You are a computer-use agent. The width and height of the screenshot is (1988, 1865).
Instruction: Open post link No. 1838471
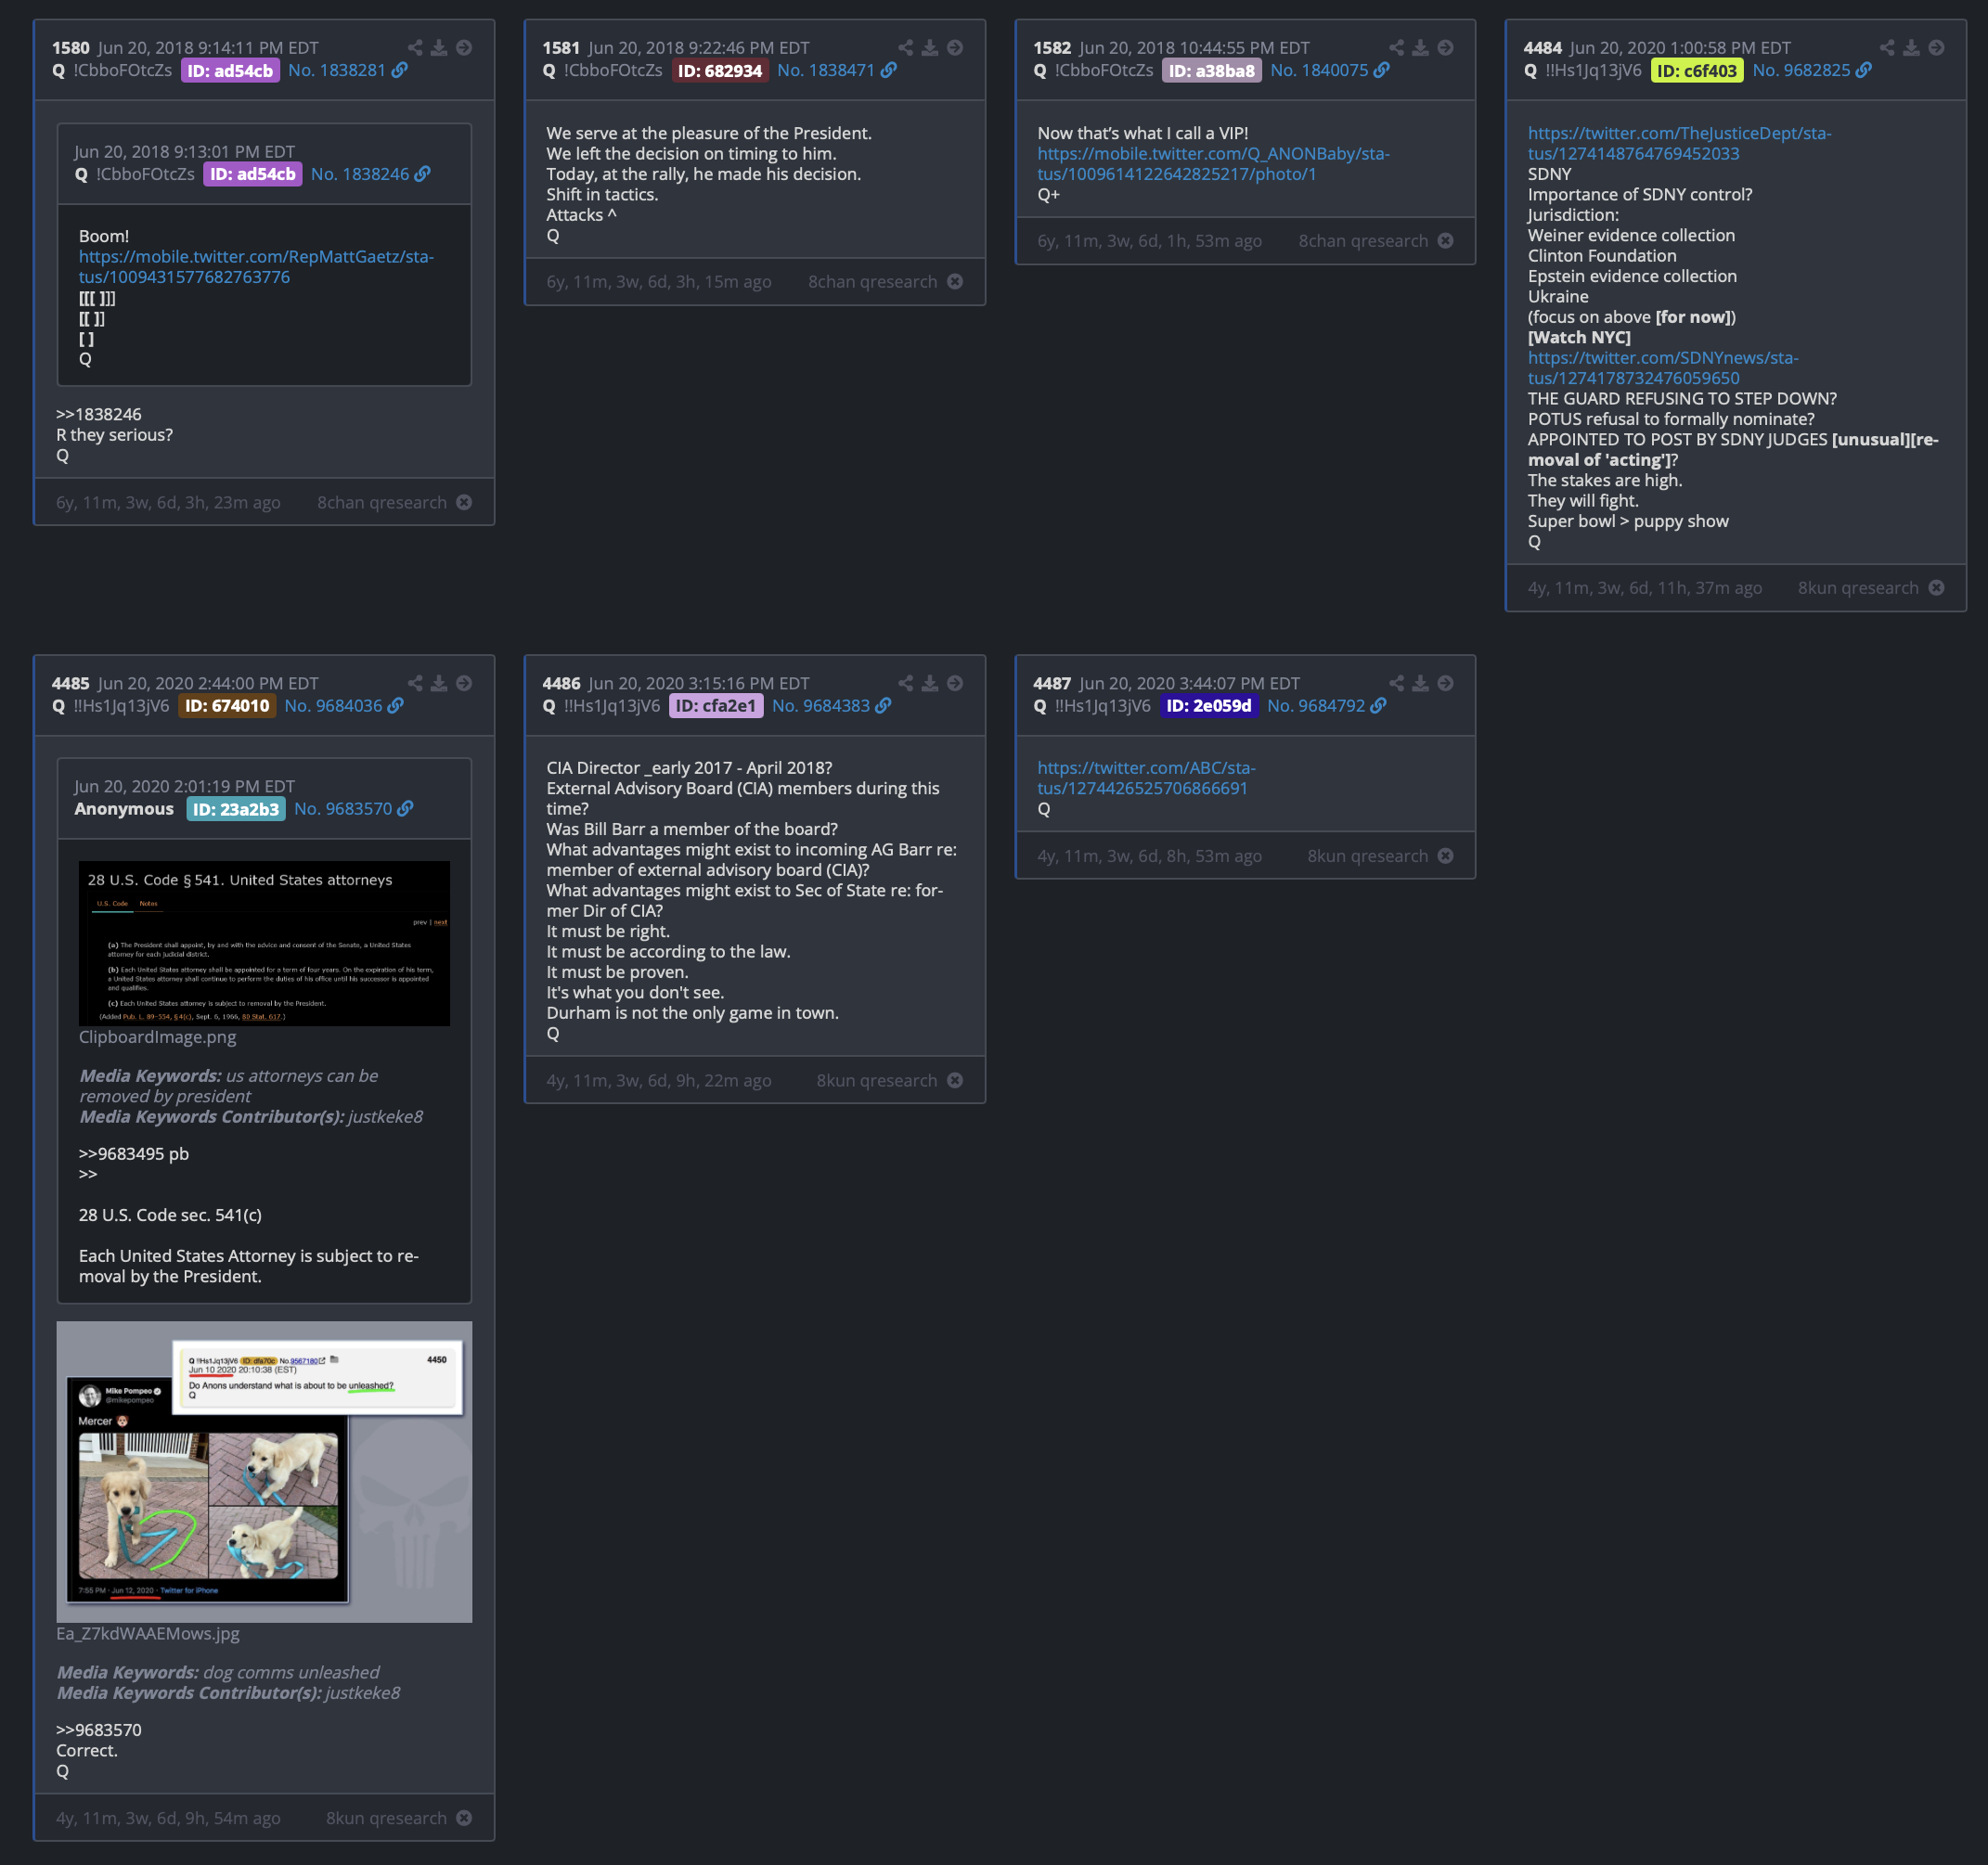[x=826, y=70]
